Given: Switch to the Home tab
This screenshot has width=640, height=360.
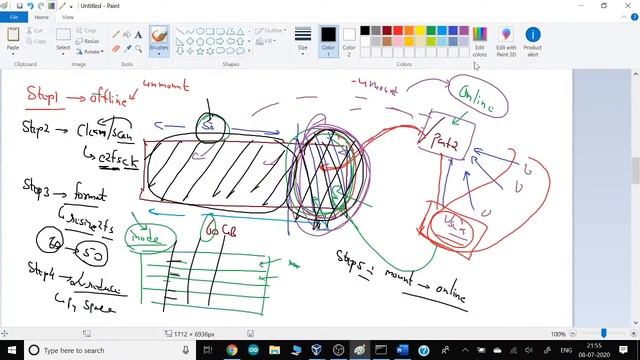Looking at the screenshot, I should click(42, 17).
